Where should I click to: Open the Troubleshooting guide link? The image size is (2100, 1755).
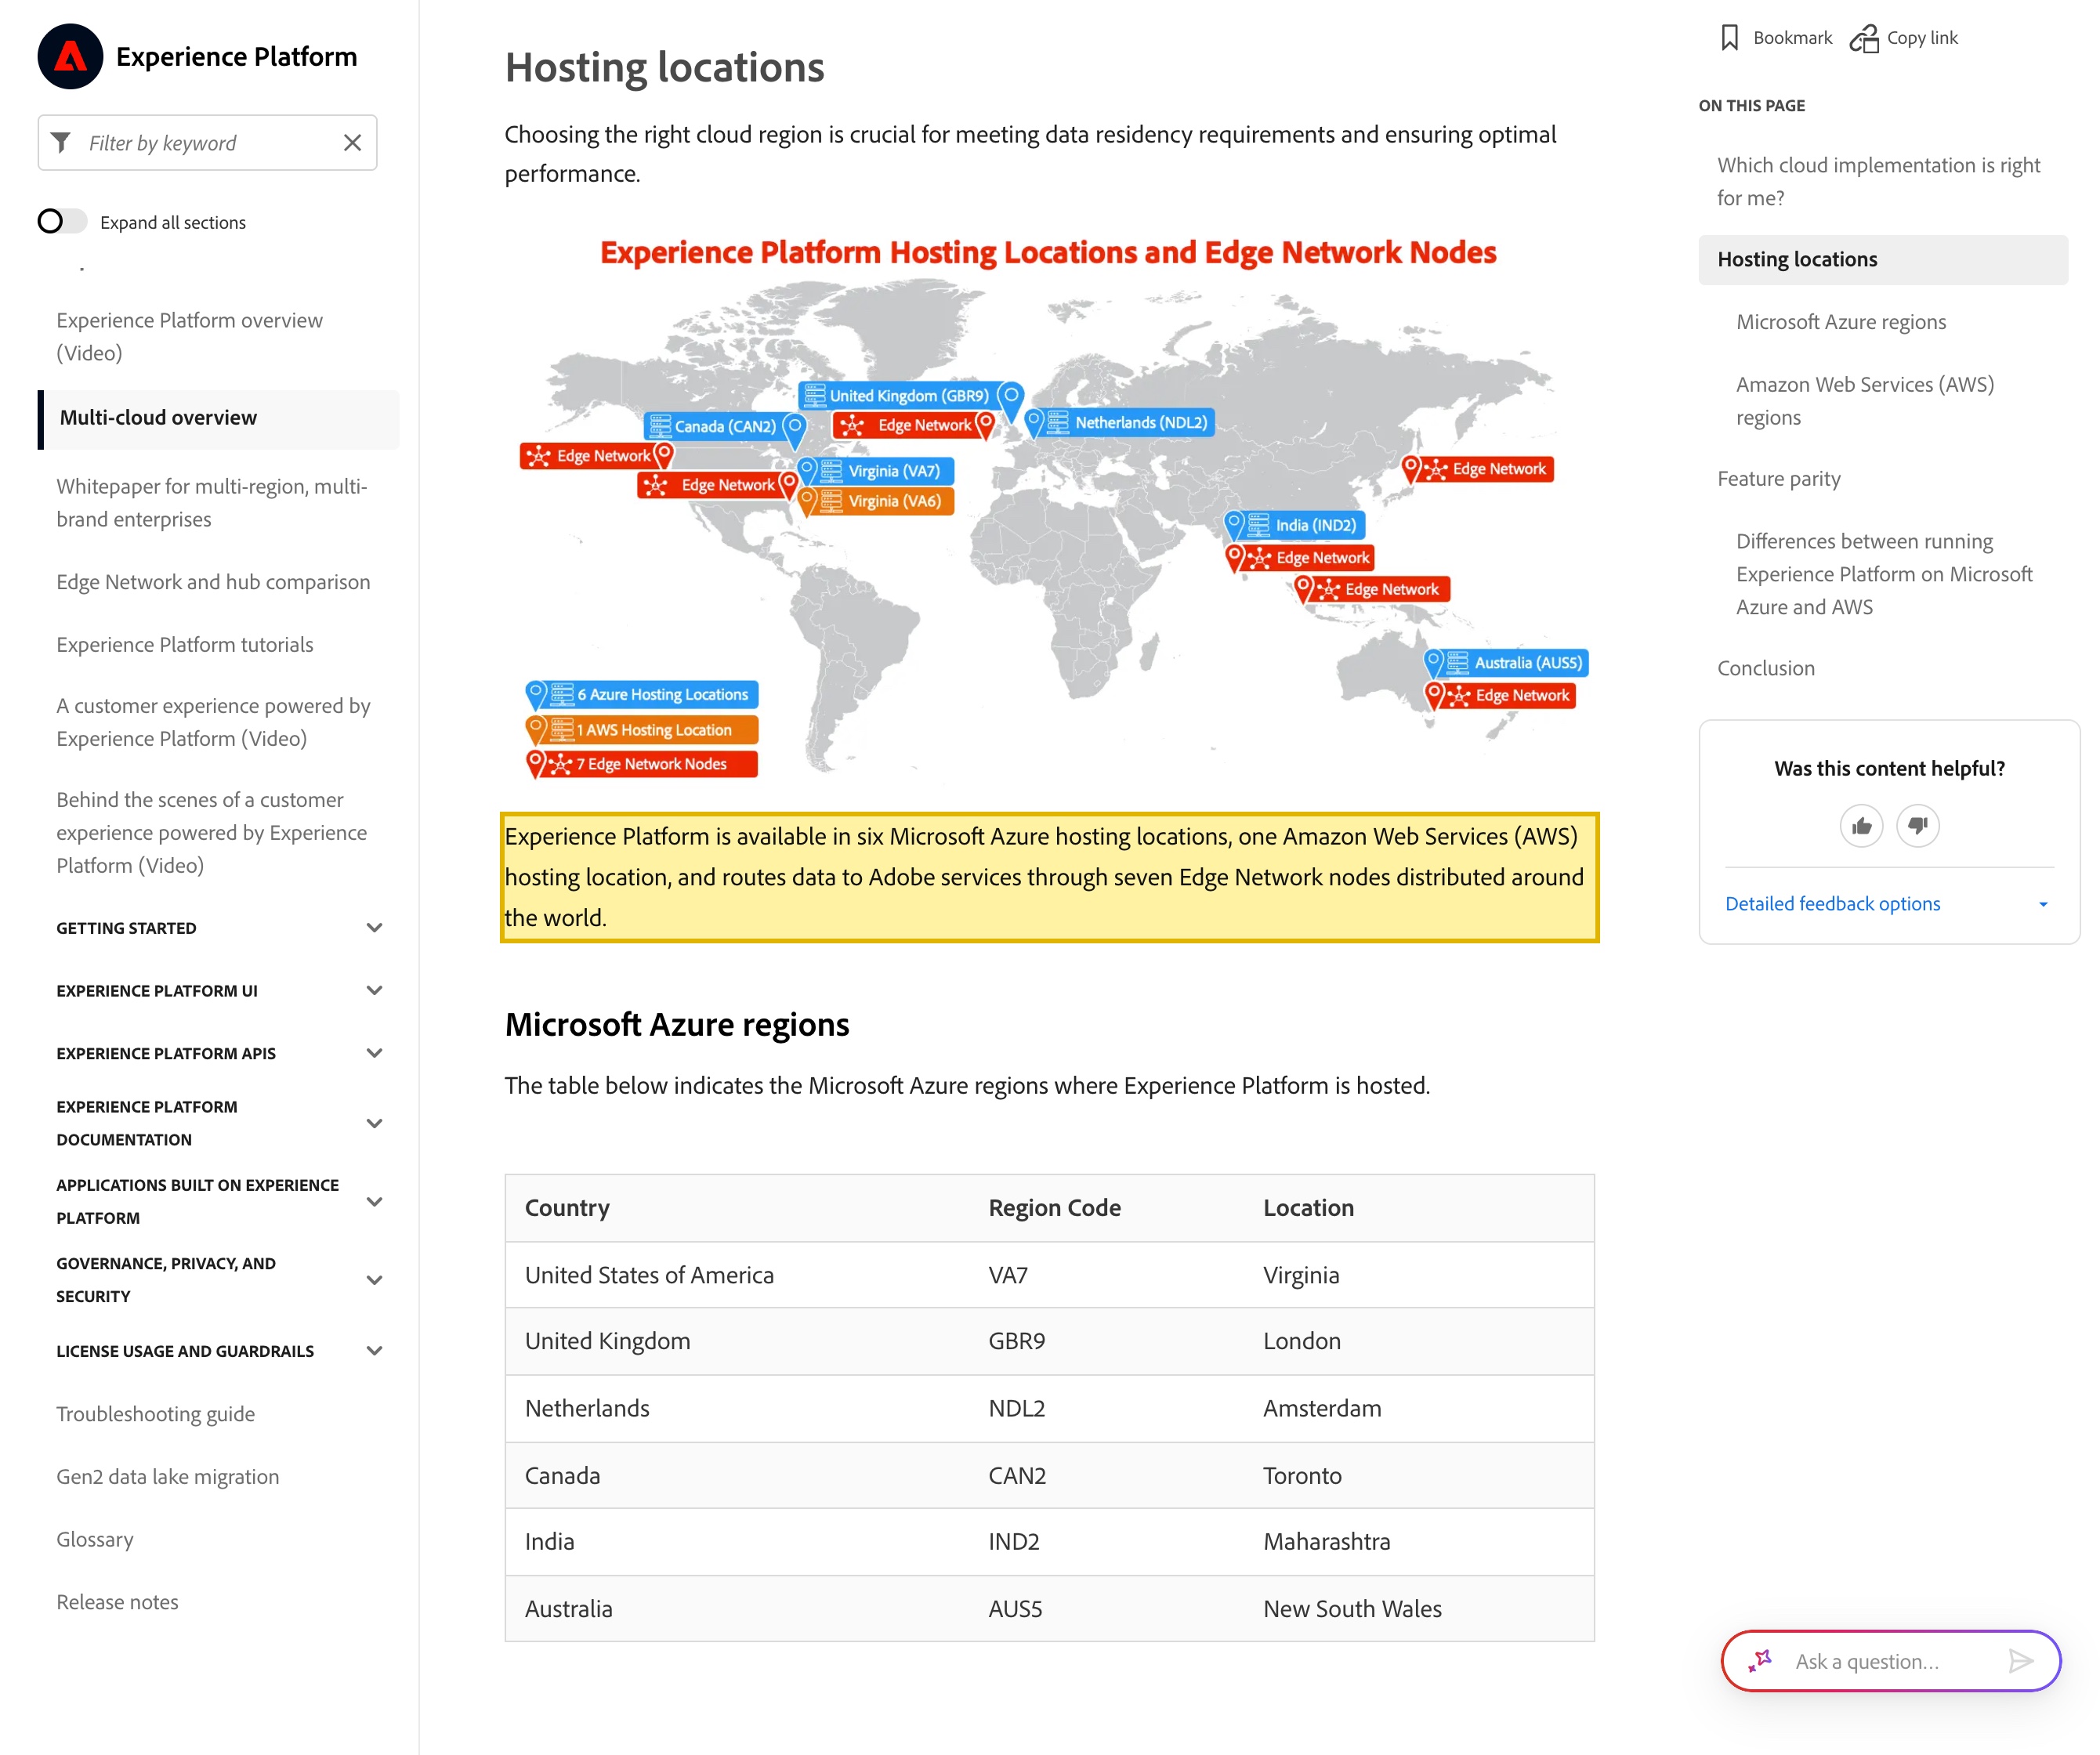155,1413
